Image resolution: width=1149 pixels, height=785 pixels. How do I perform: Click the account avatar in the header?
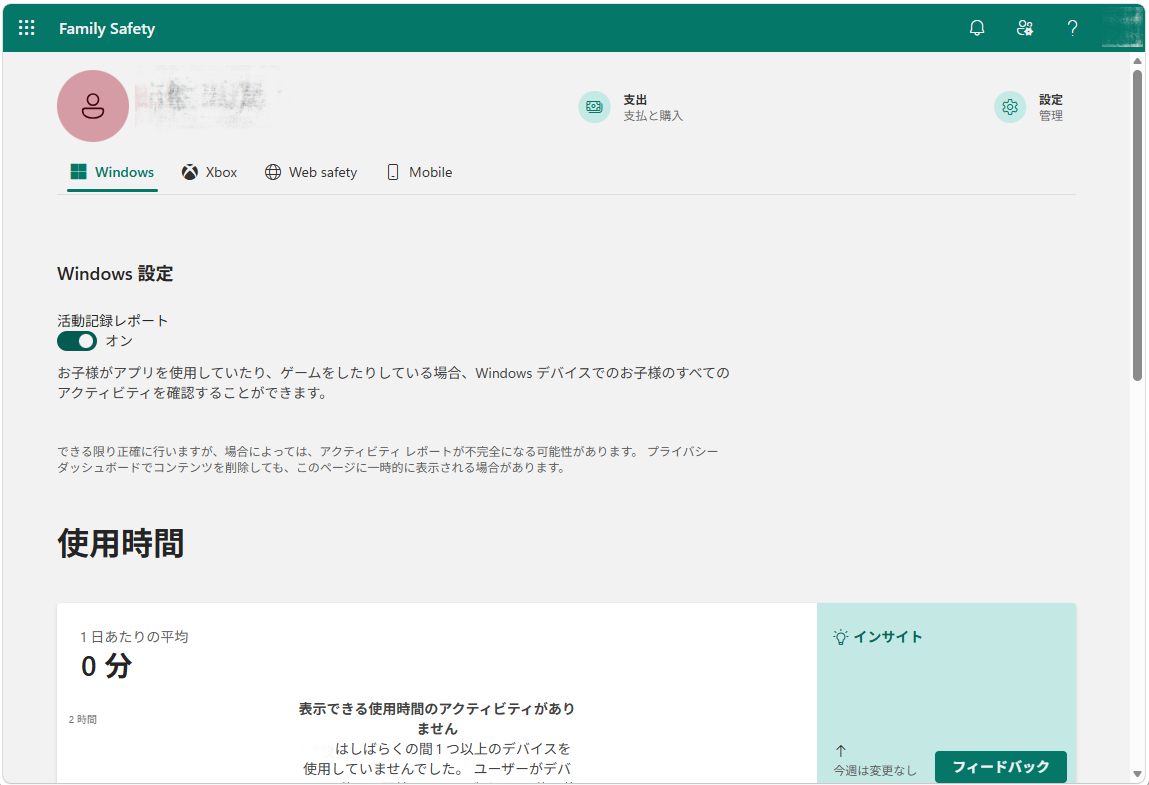1122,28
